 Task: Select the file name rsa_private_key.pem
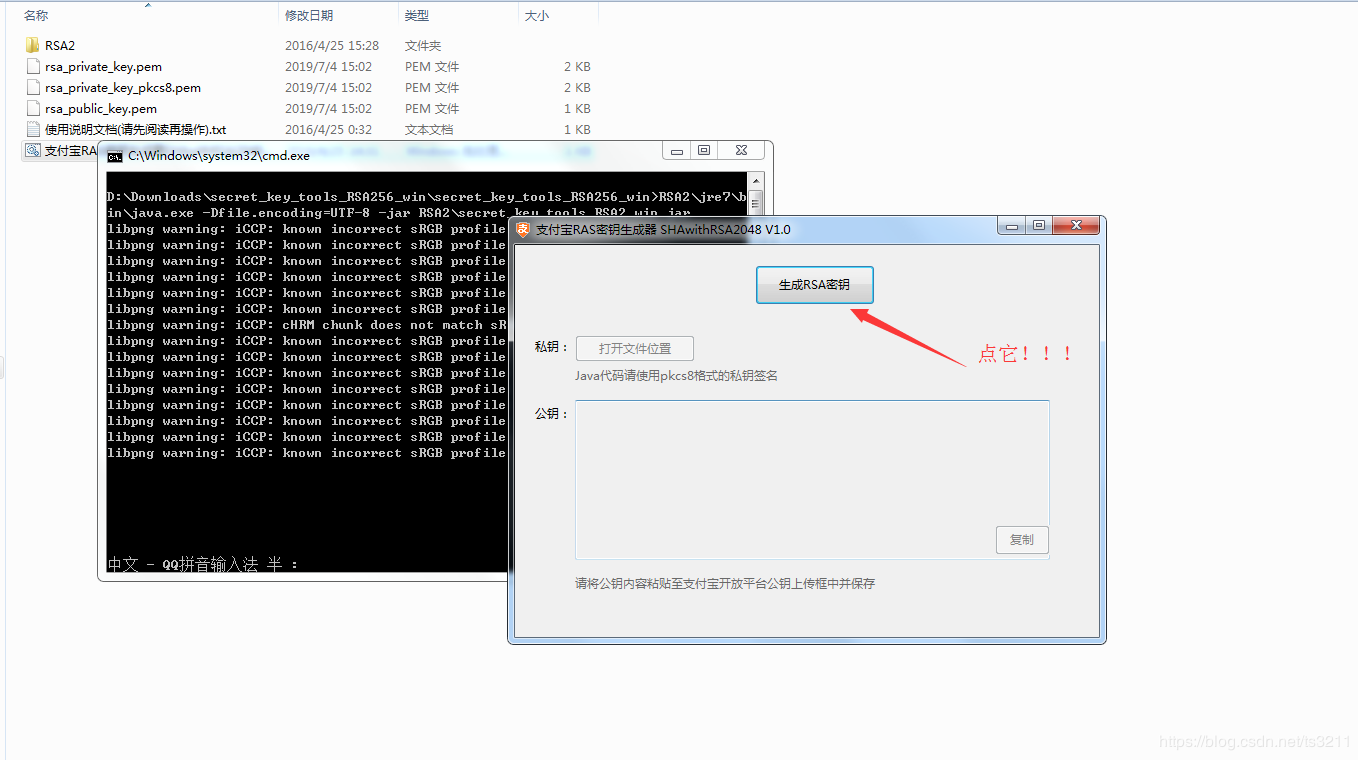click(x=103, y=66)
